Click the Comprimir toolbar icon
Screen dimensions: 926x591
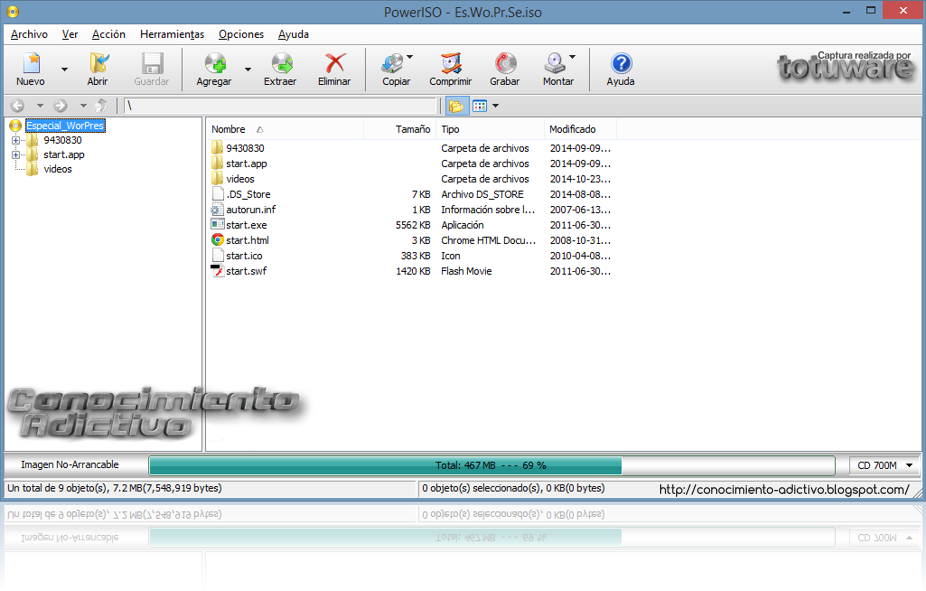tap(451, 63)
